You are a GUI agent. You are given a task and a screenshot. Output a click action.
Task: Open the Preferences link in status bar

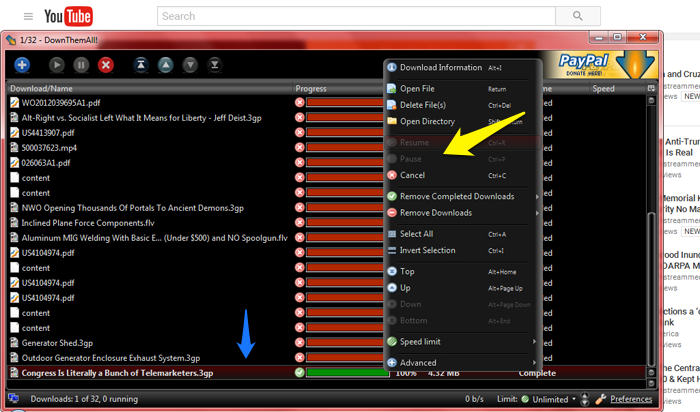[x=631, y=399]
